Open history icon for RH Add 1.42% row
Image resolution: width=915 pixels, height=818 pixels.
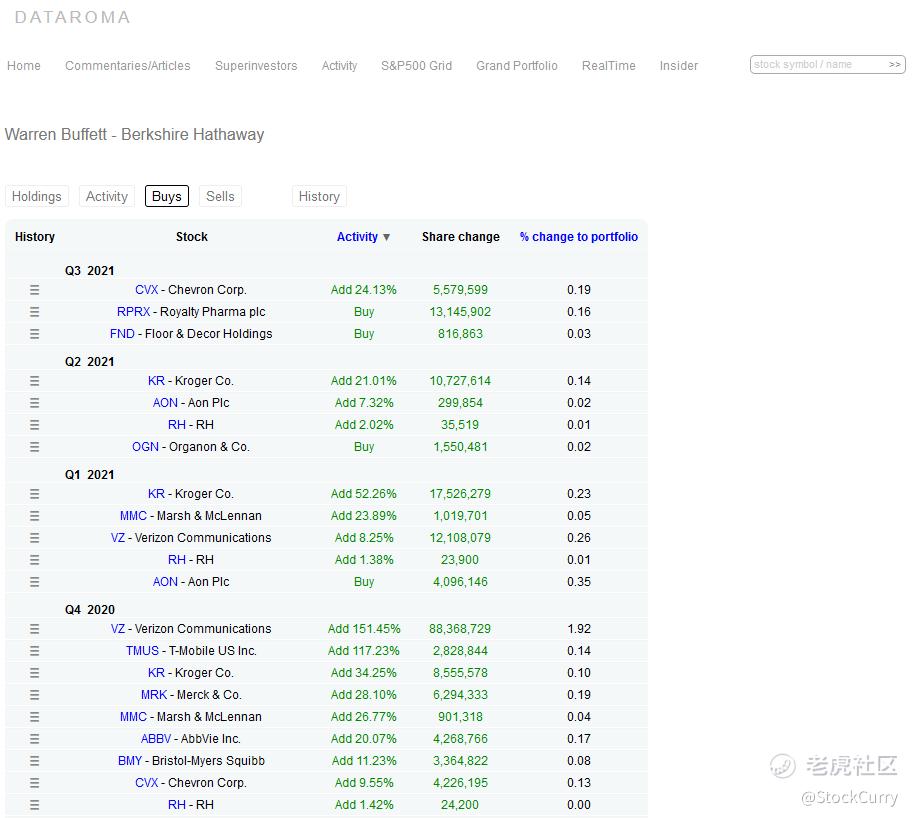tap(34, 805)
